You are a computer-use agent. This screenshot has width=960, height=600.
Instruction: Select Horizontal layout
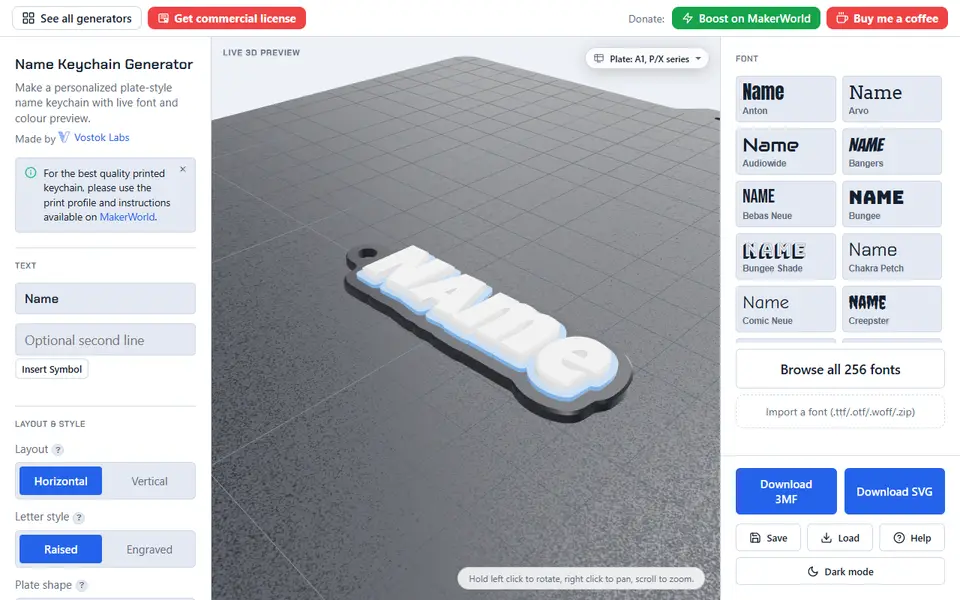pos(61,481)
